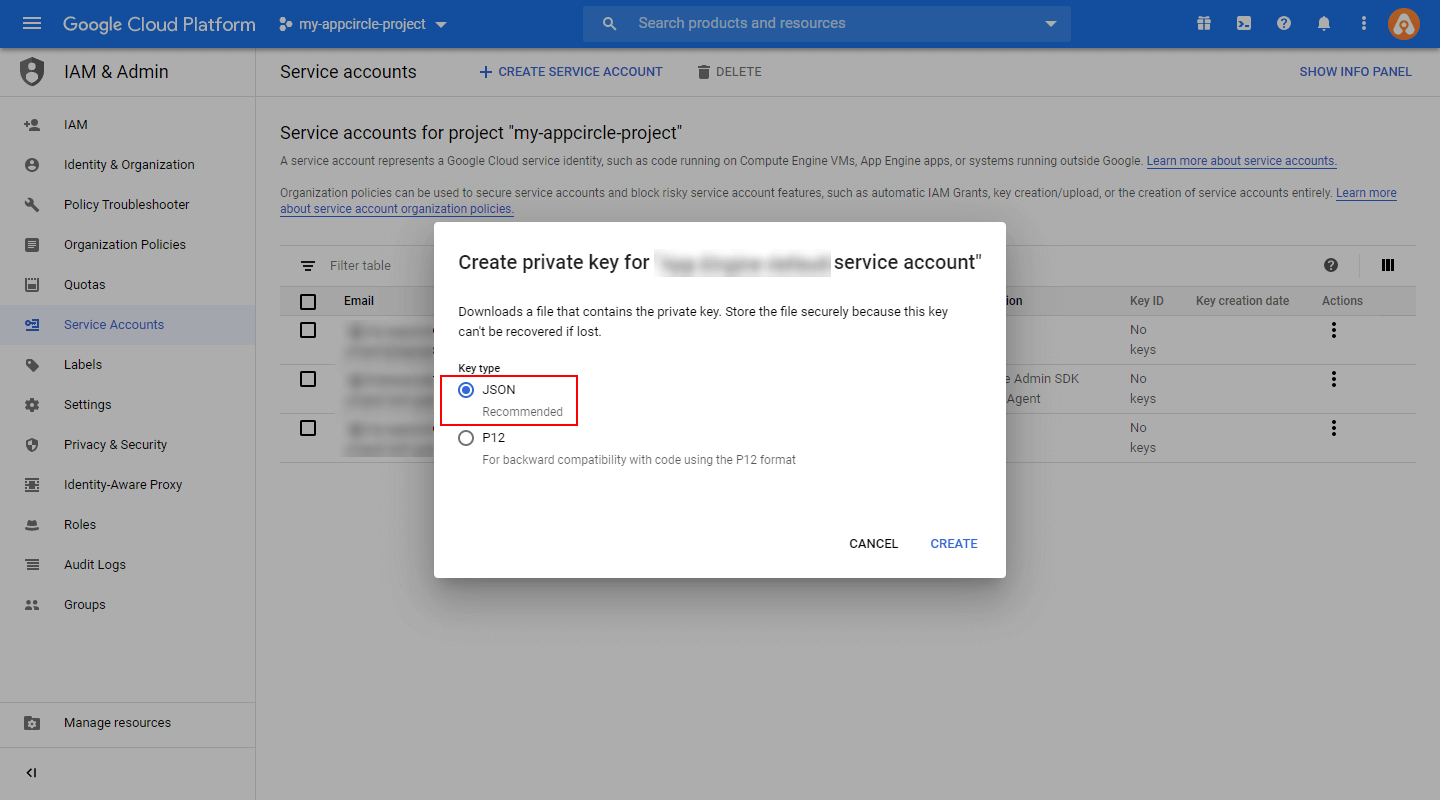Select the P12 key type radio button
The image size is (1440, 800).
click(466, 438)
